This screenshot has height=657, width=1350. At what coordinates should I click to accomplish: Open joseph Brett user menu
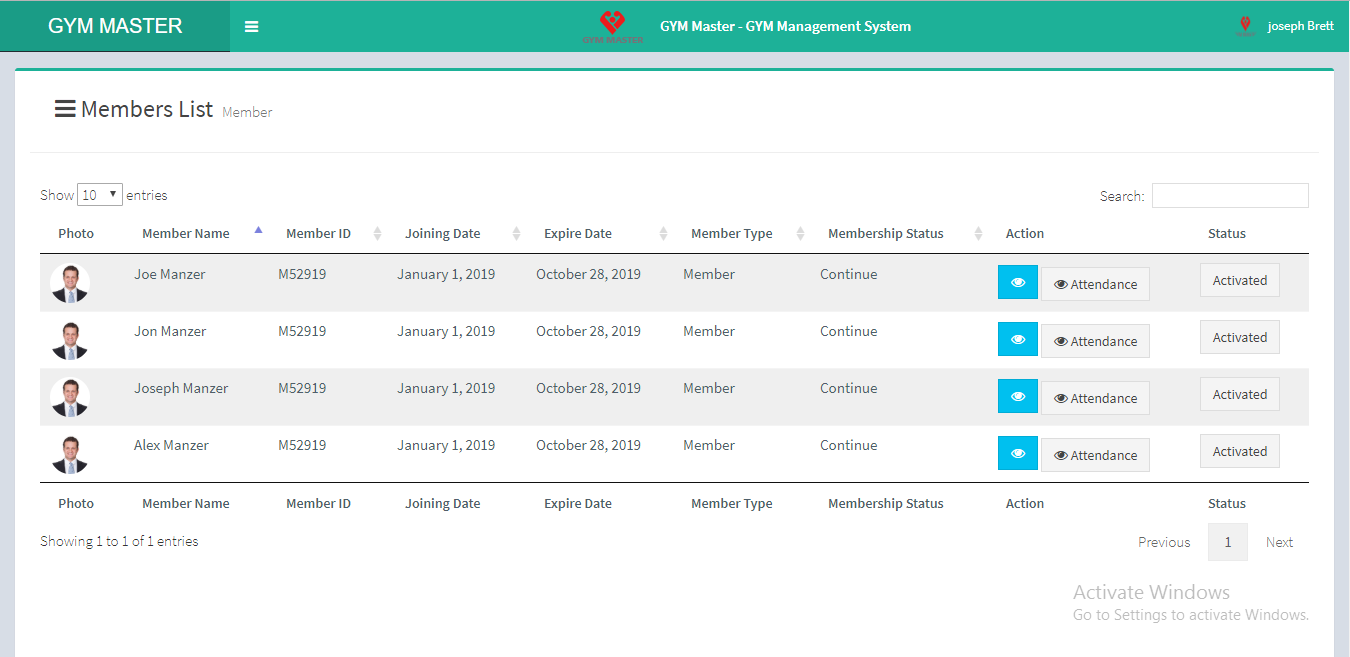(x=1300, y=26)
